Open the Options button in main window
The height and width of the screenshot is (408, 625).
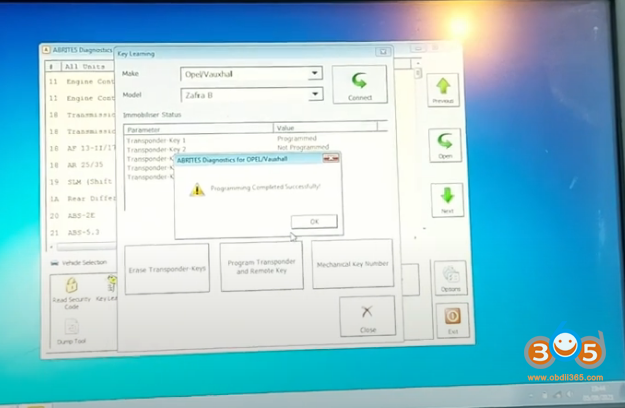[x=450, y=278]
